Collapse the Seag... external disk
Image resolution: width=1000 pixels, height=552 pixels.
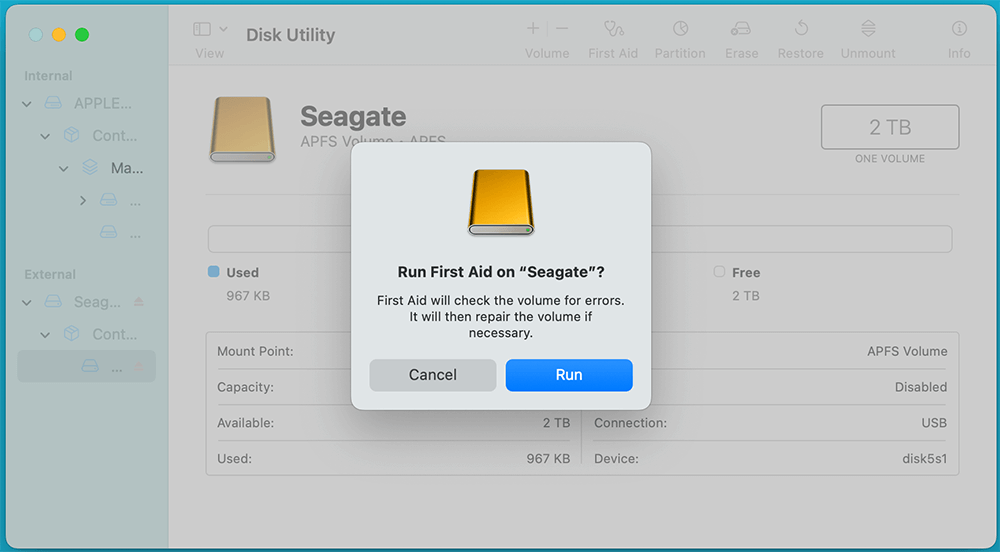click(x=27, y=302)
